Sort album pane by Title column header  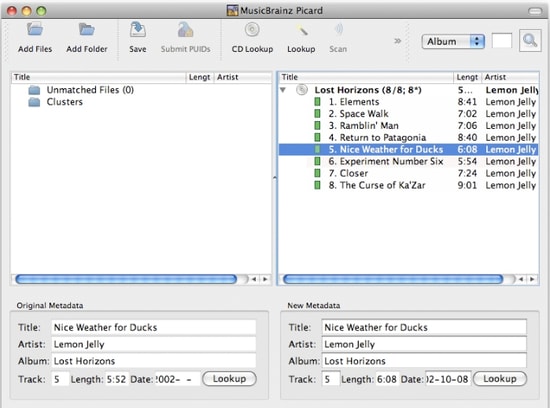pyautogui.click(x=366, y=77)
